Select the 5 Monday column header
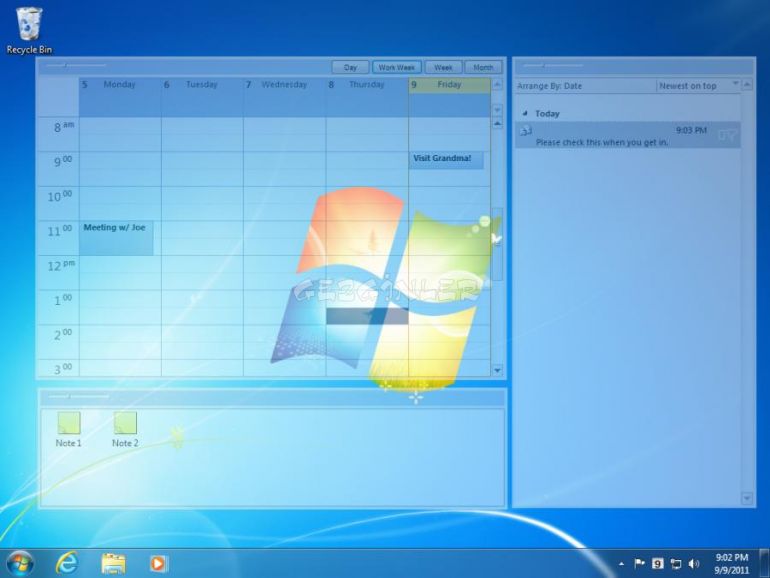The height and width of the screenshot is (578, 770). [120, 84]
